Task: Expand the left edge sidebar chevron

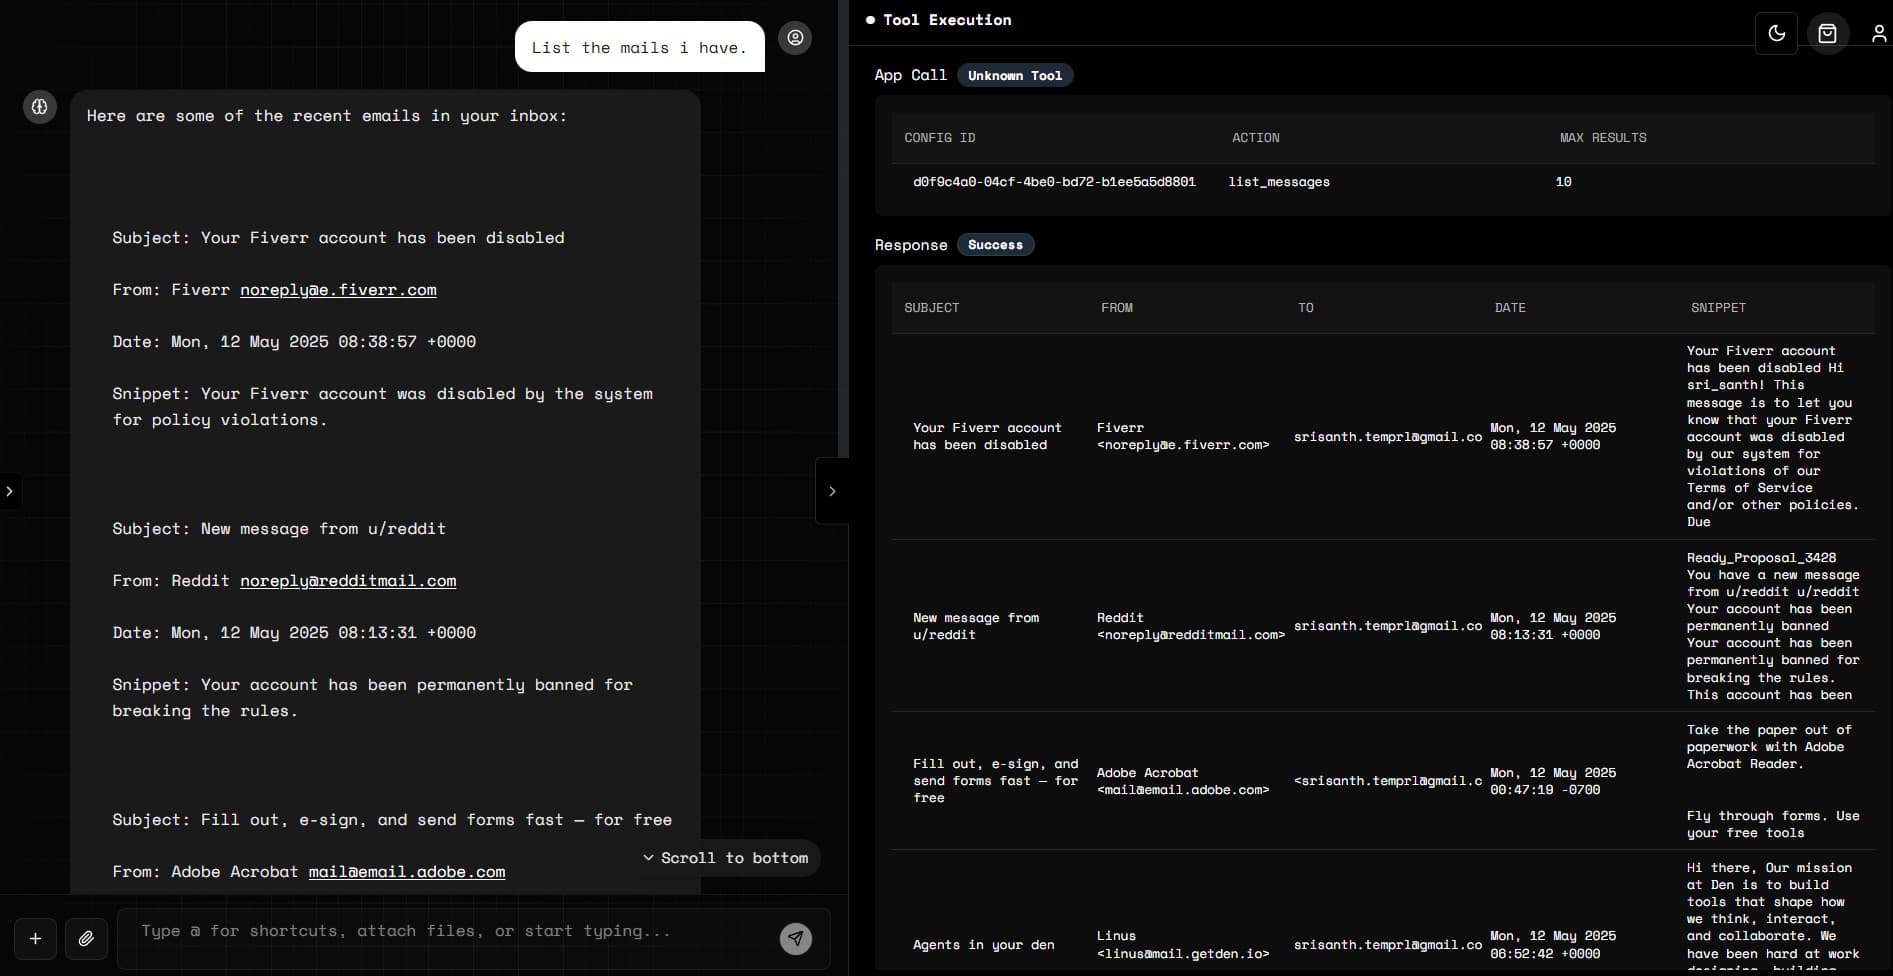Action: pyautogui.click(x=10, y=491)
